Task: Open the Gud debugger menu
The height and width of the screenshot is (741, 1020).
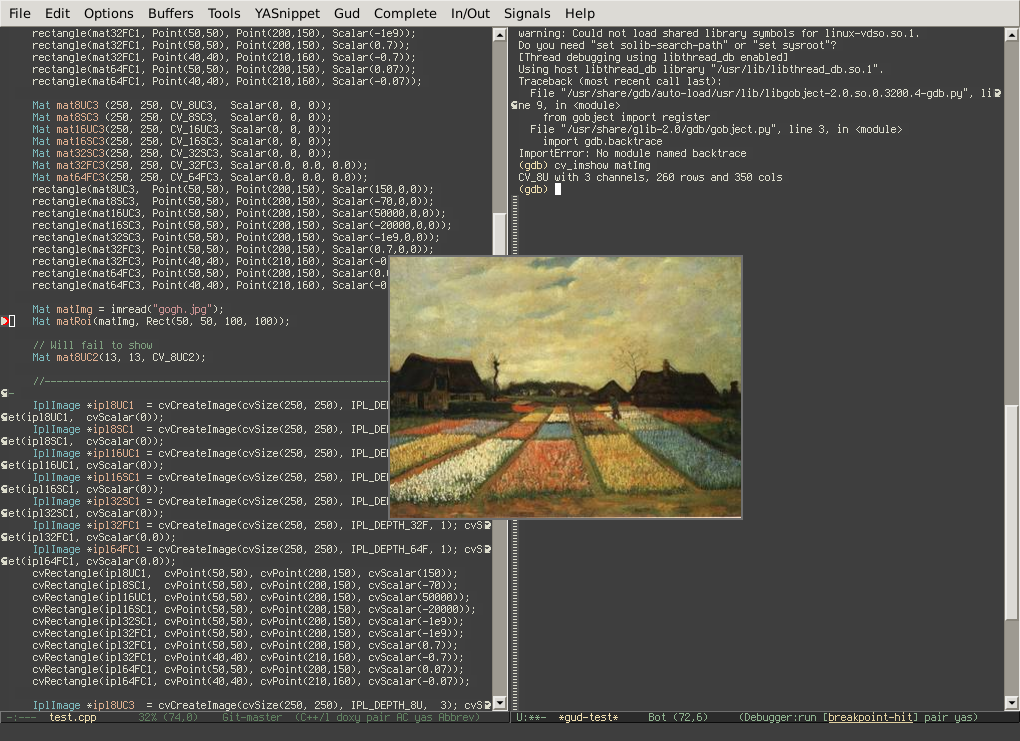Action: (347, 13)
